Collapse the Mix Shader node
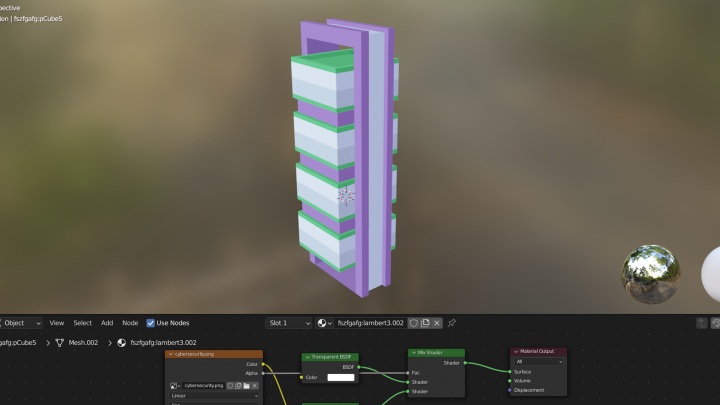720x405 pixels. 414,353
